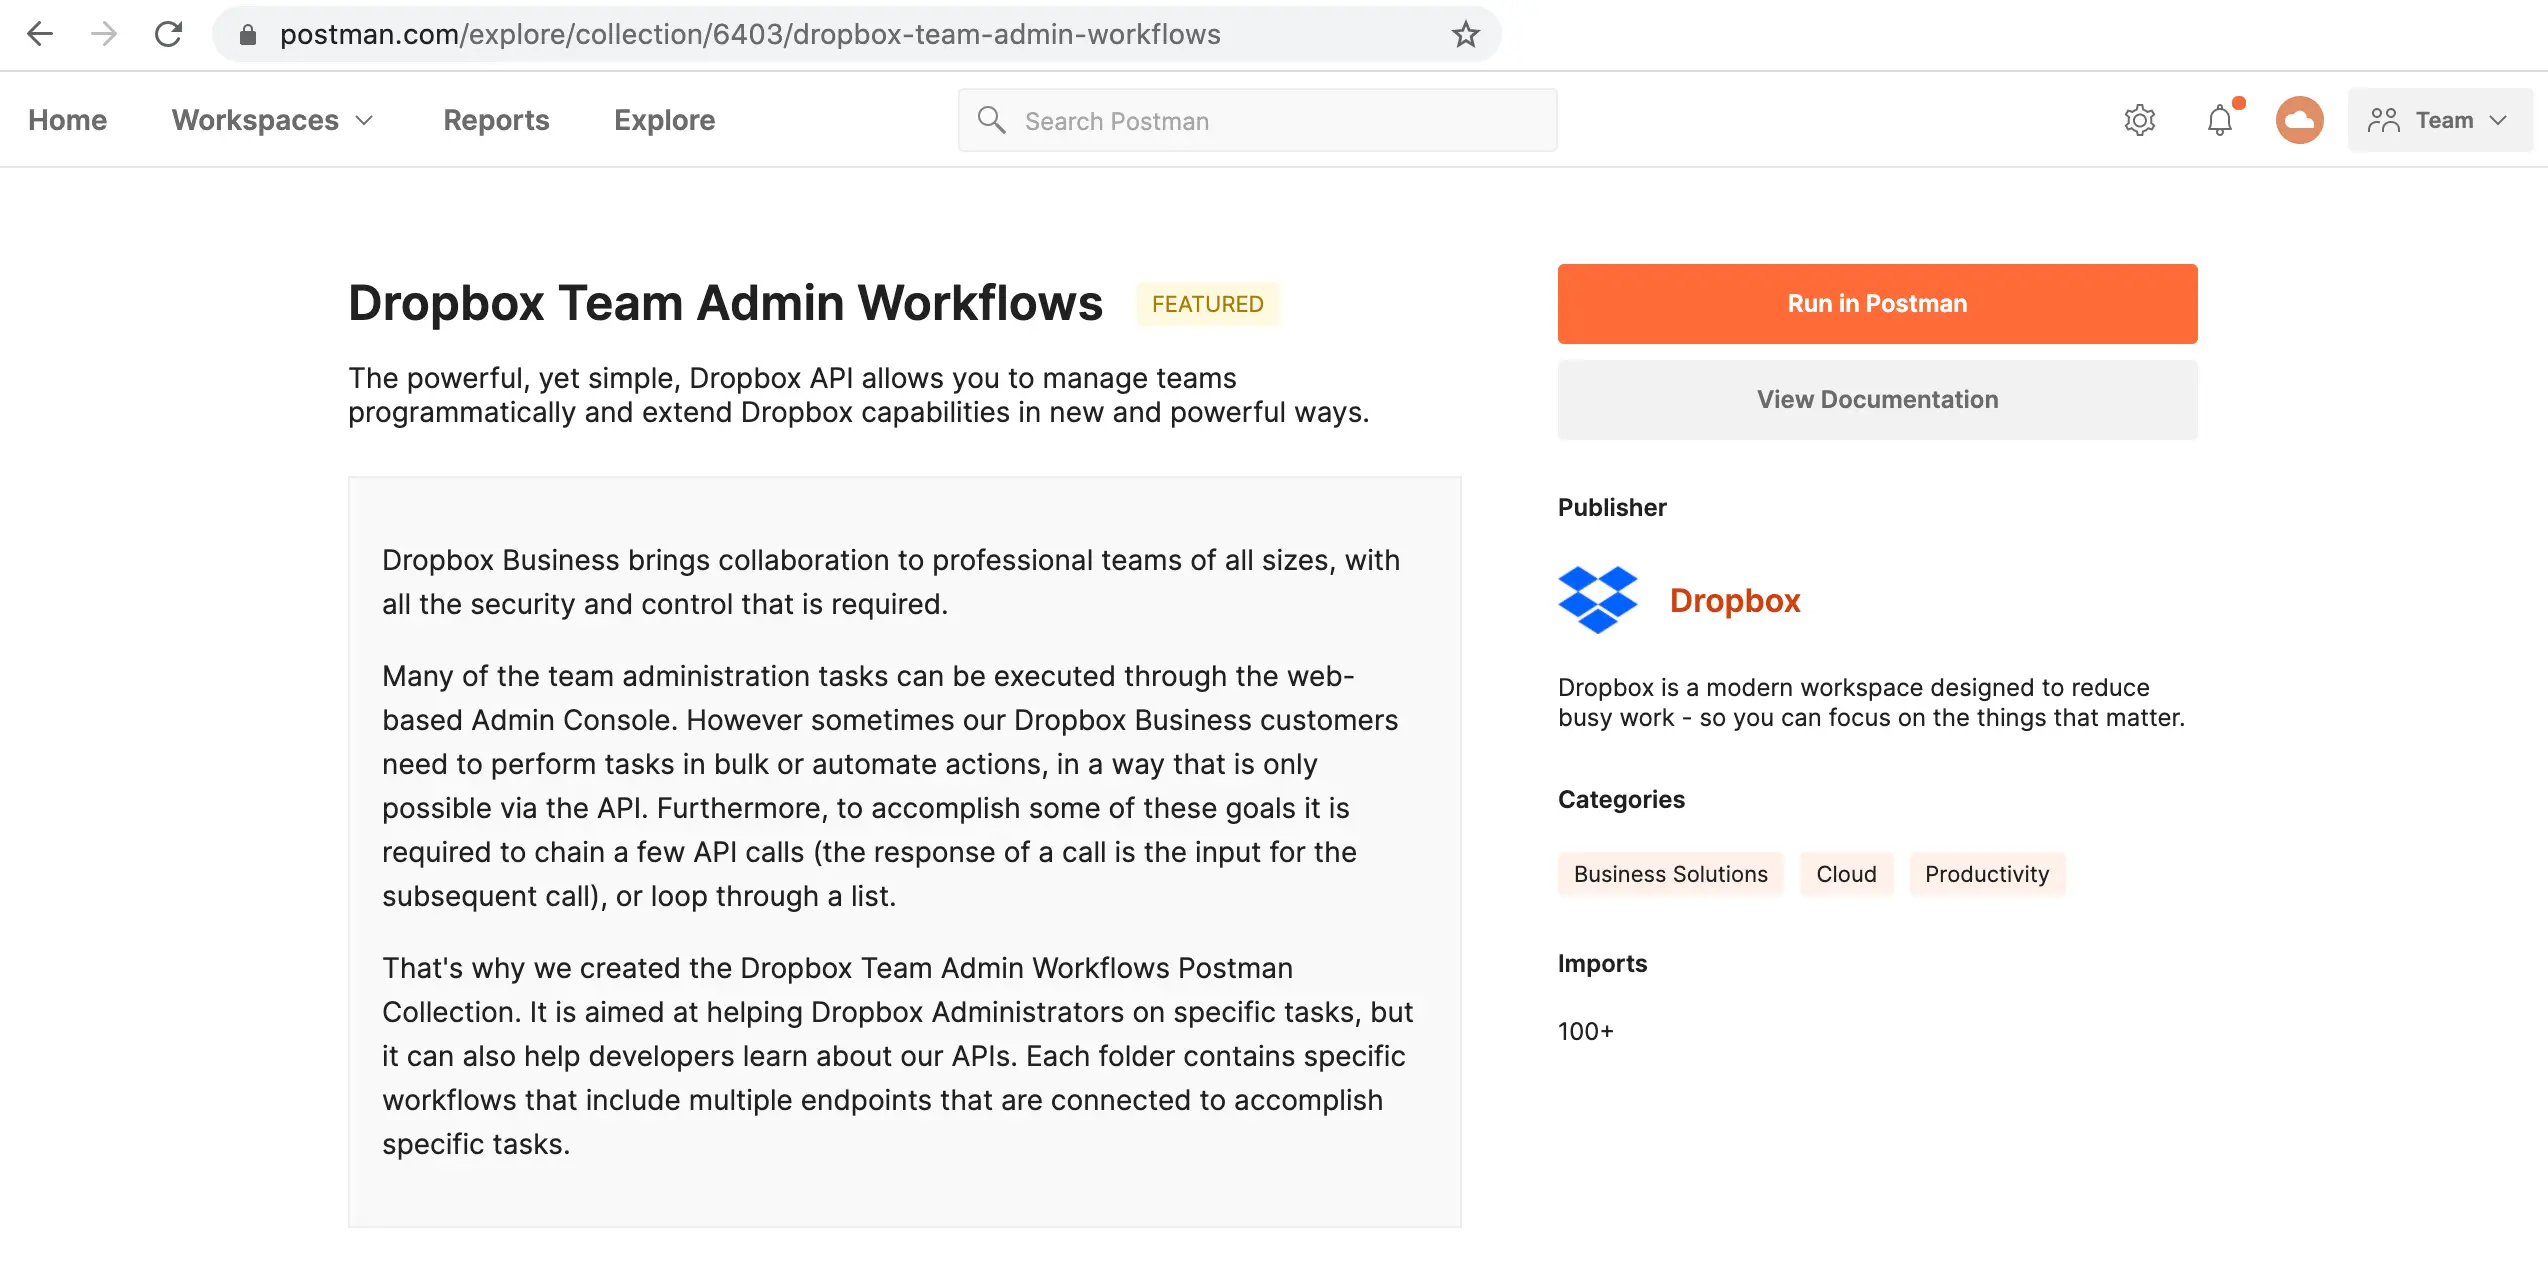Click the Publisher heading

pos(1612,507)
